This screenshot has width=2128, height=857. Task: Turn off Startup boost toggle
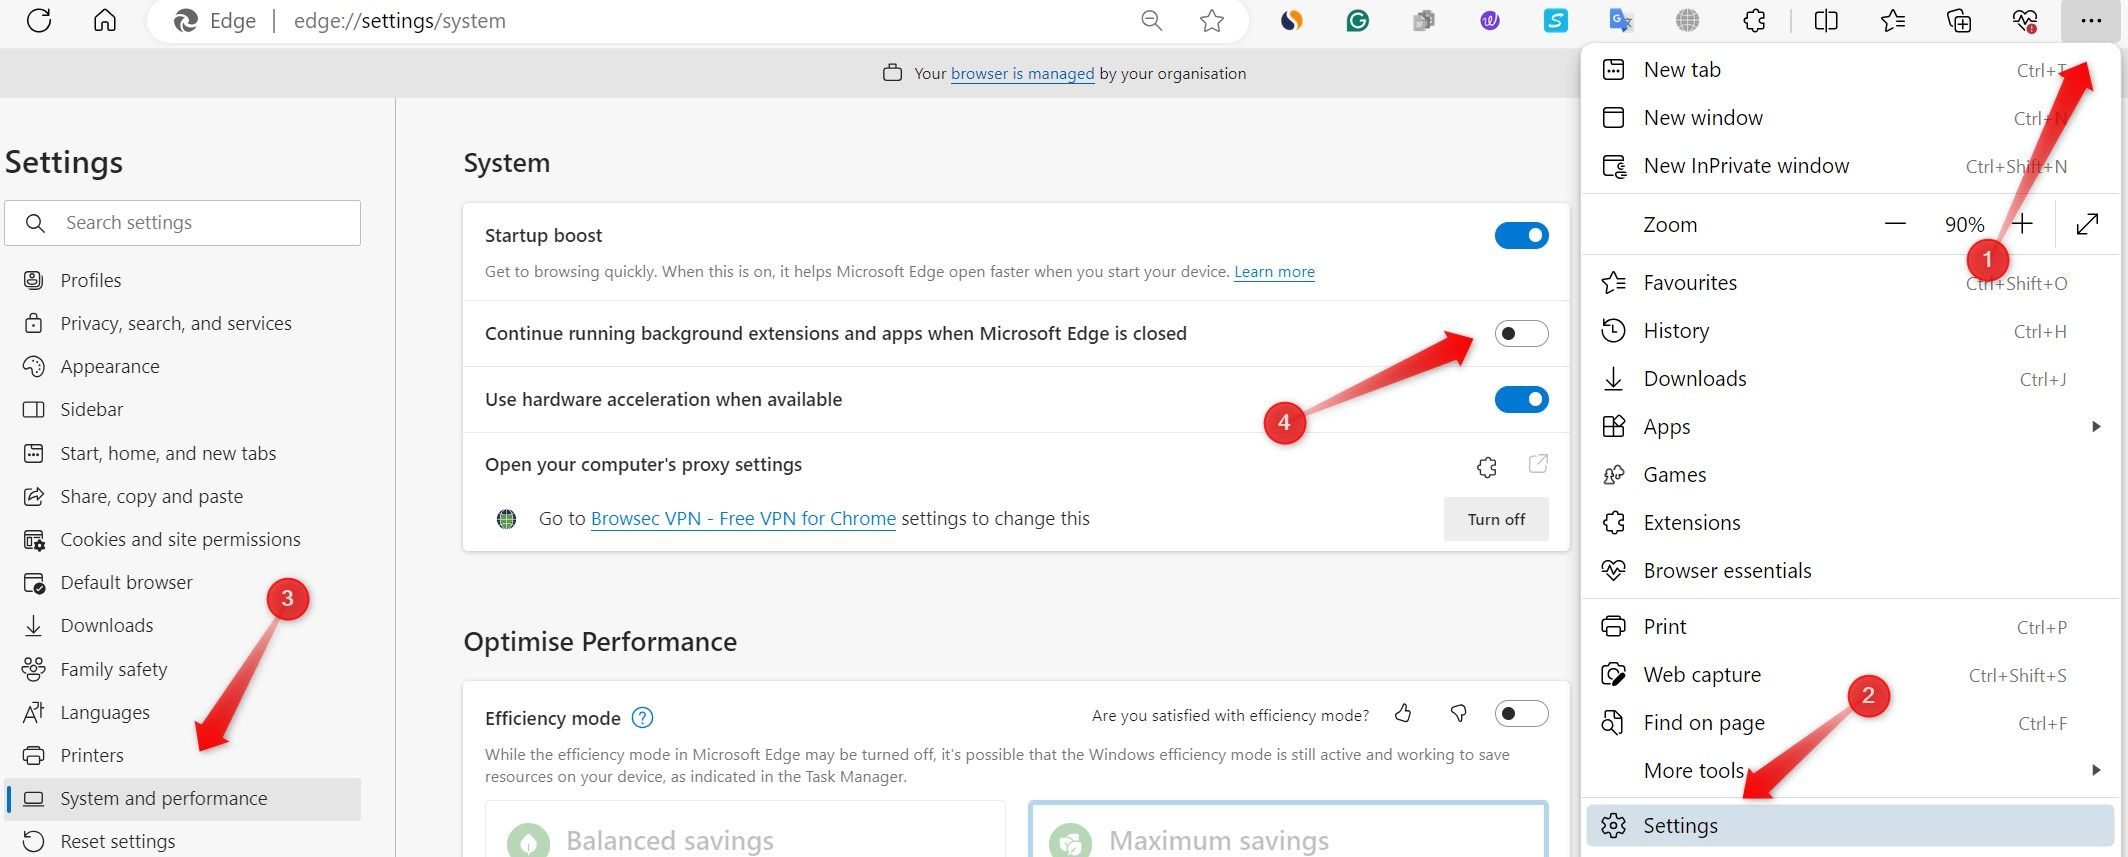pyautogui.click(x=1521, y=235)
